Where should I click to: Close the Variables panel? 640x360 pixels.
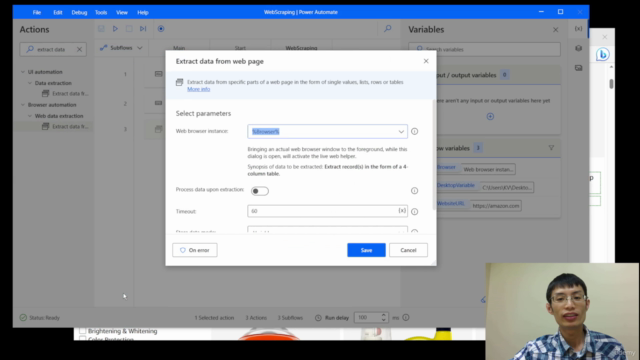[x=556, y=30]
